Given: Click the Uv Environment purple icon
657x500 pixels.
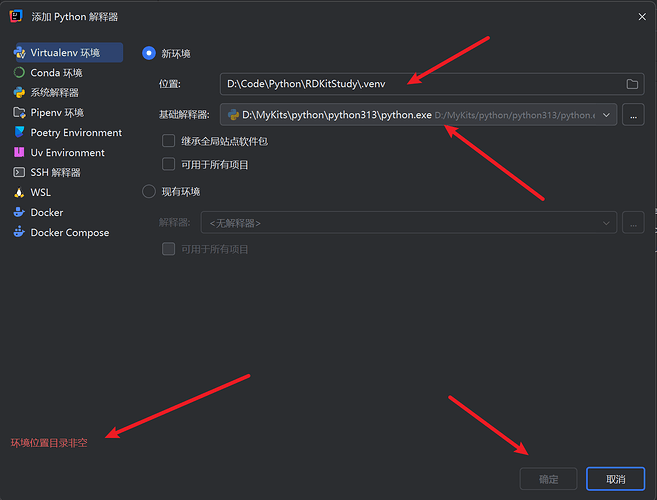Looking at the screenshot, I should [19, 152].
